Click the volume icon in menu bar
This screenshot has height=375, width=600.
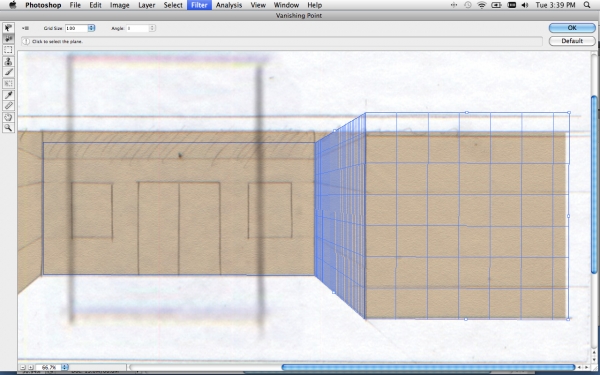(525, 5)
